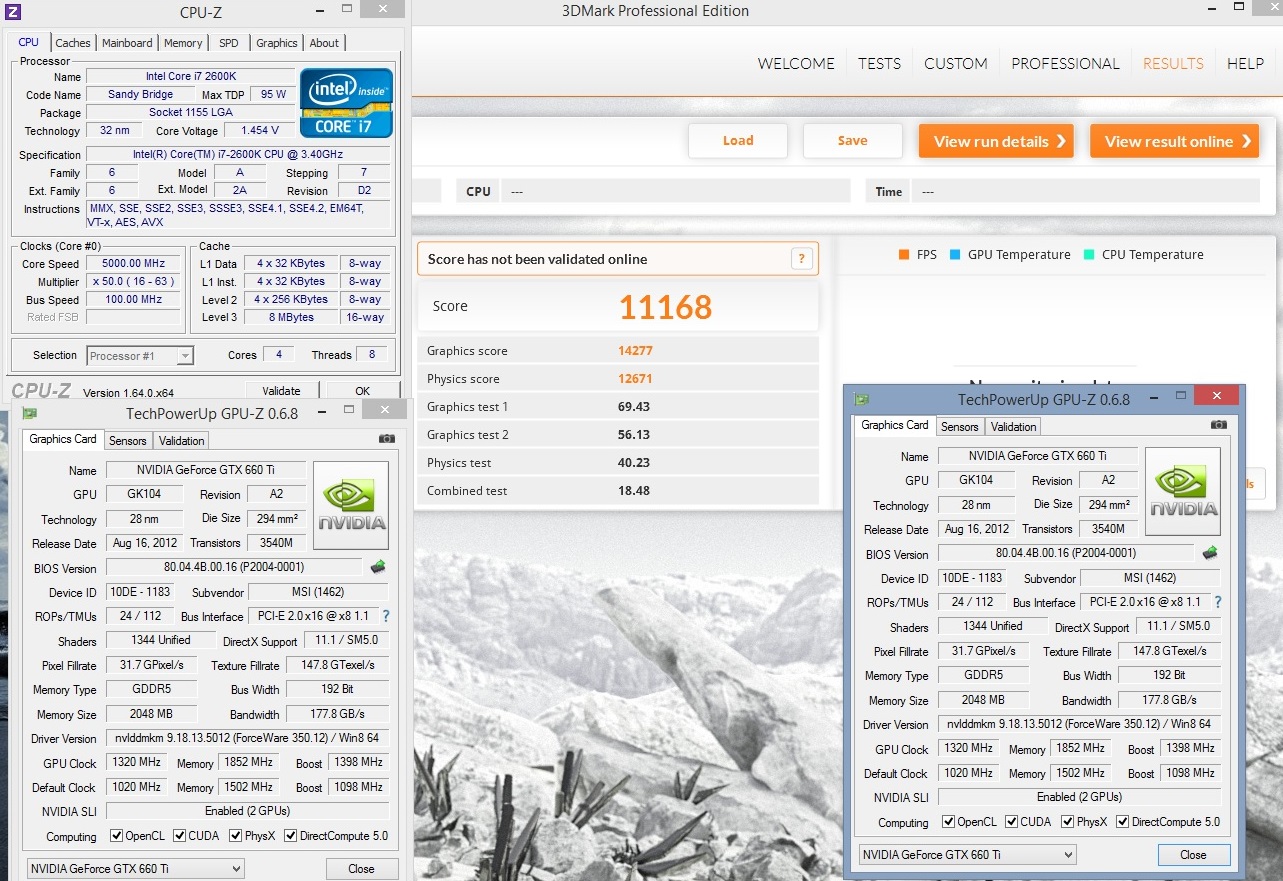Click the Load button in 3DMark
The height and width of the screenshot is (881, 1283).
point(738,141)
